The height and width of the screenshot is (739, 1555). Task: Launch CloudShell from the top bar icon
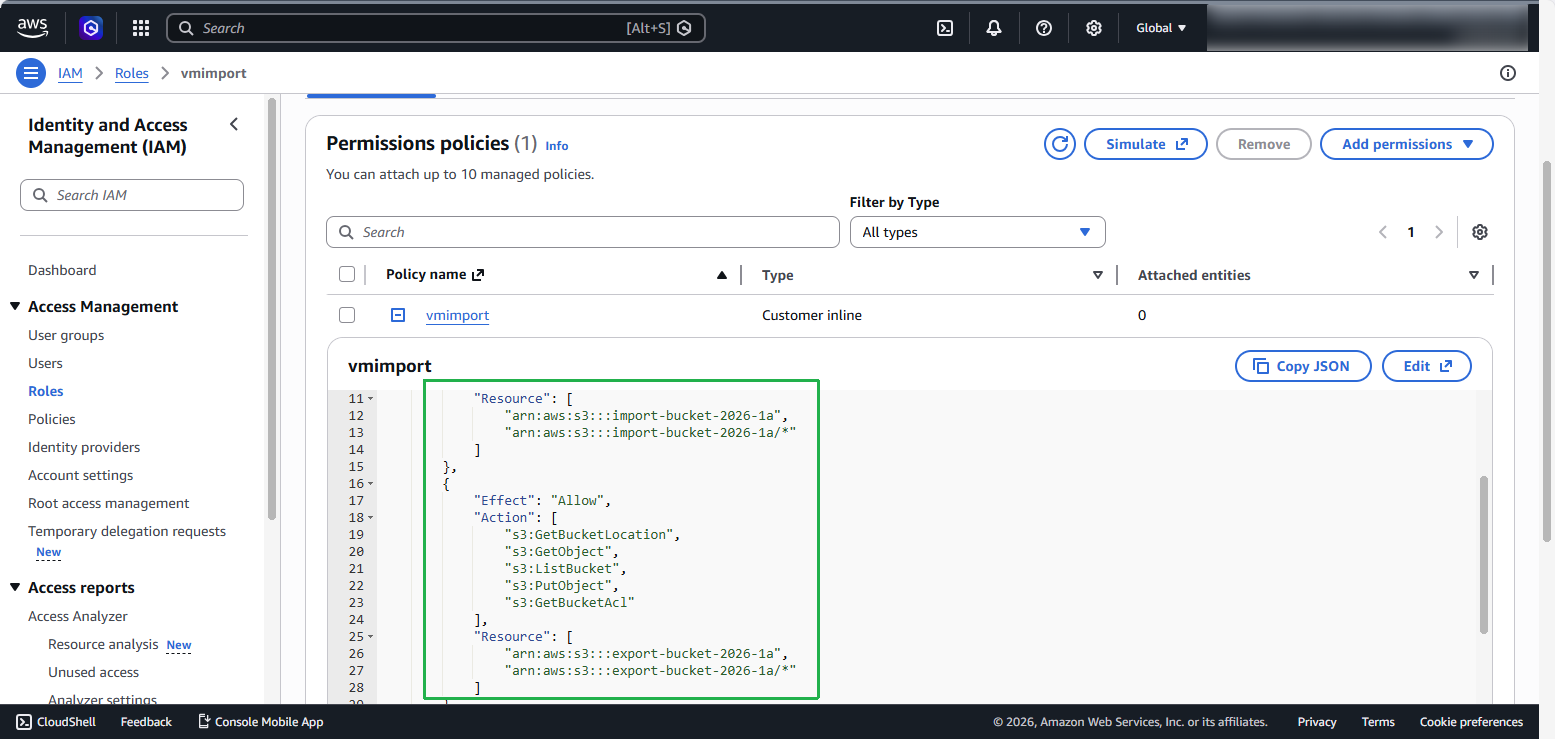click(944, 28)
